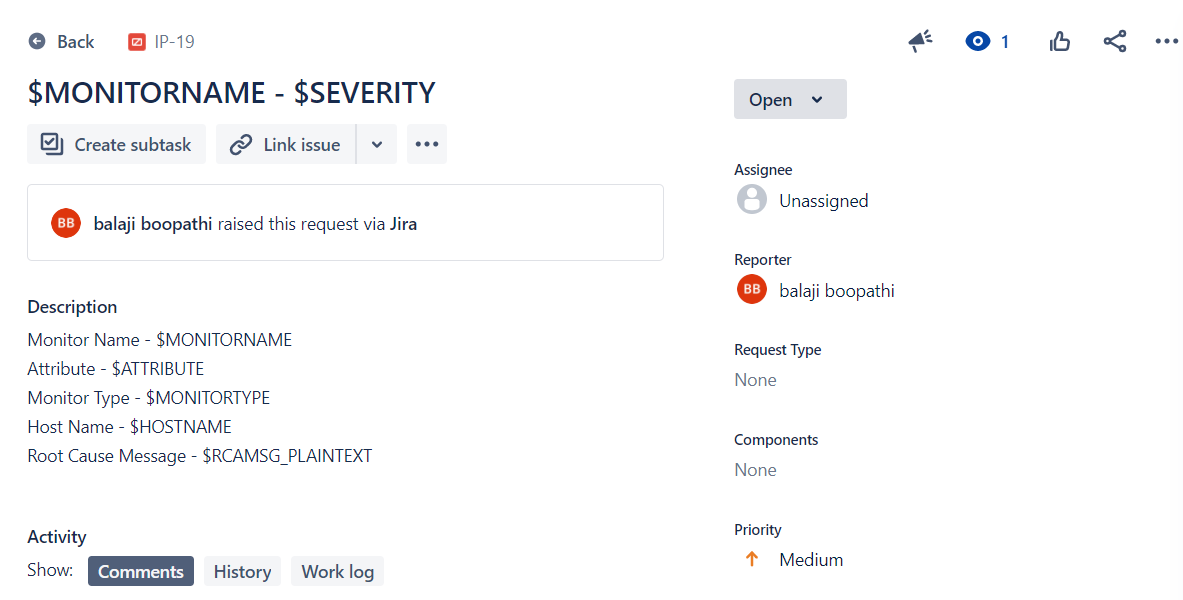Click the Link issue button
Image resolution: width=1183 pixels, height=600 pixels.
(x=286, y=144)
